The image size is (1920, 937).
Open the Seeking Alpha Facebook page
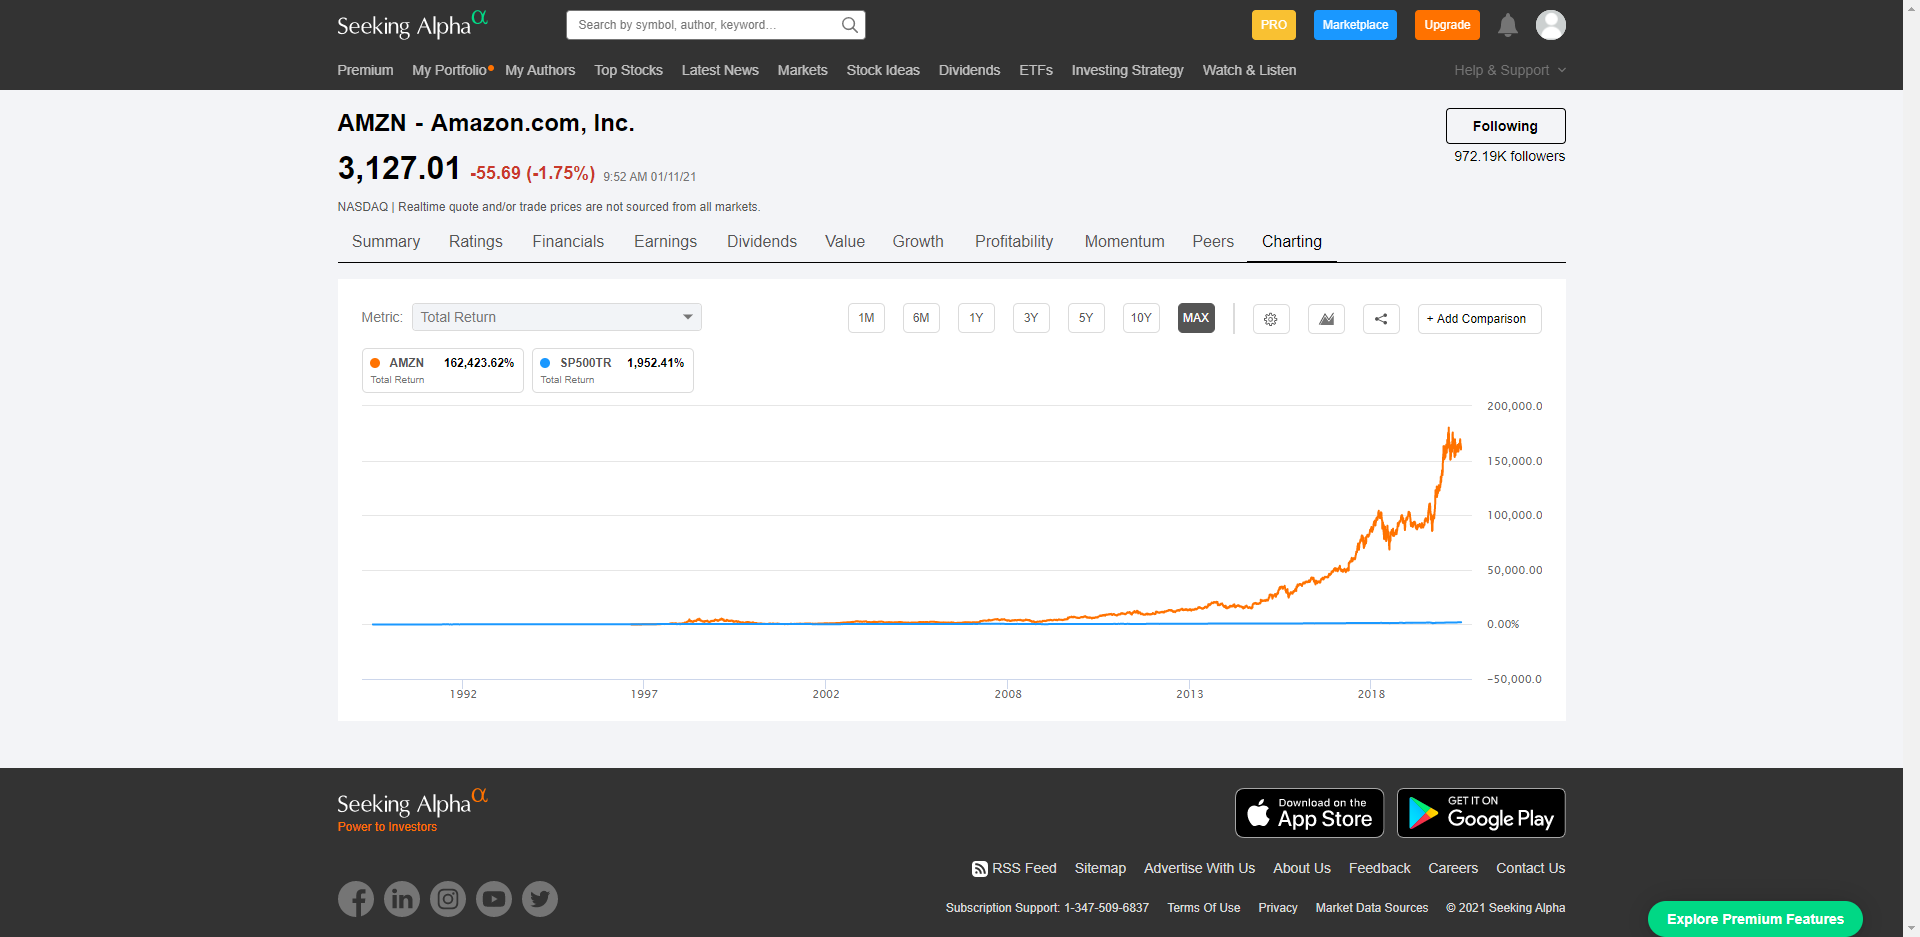356,899
